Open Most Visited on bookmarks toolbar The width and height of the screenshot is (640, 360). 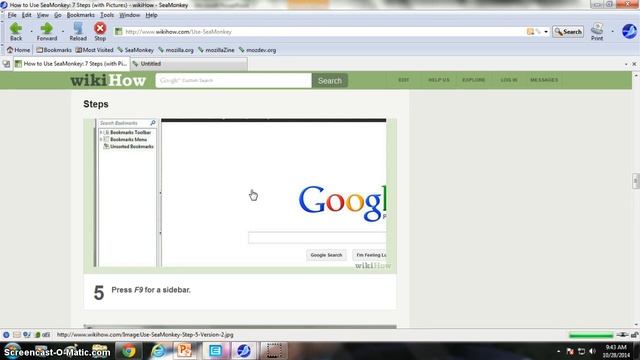(94, 50)
